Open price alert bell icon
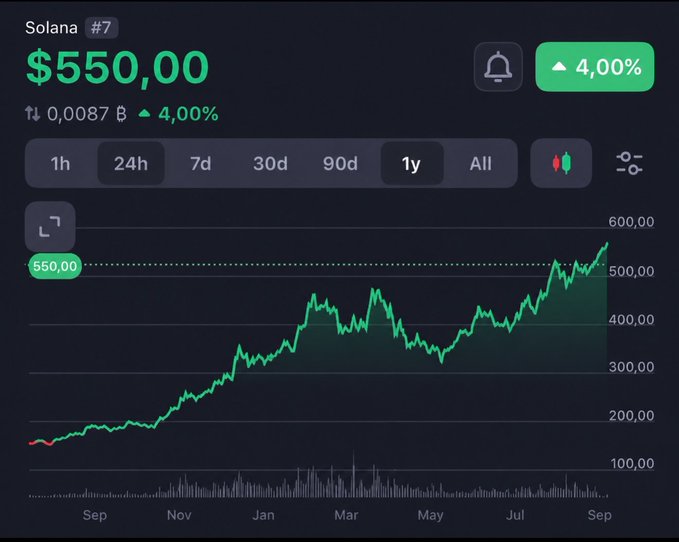This screenshot has height=542, width=679. click(x=498, y=67)
